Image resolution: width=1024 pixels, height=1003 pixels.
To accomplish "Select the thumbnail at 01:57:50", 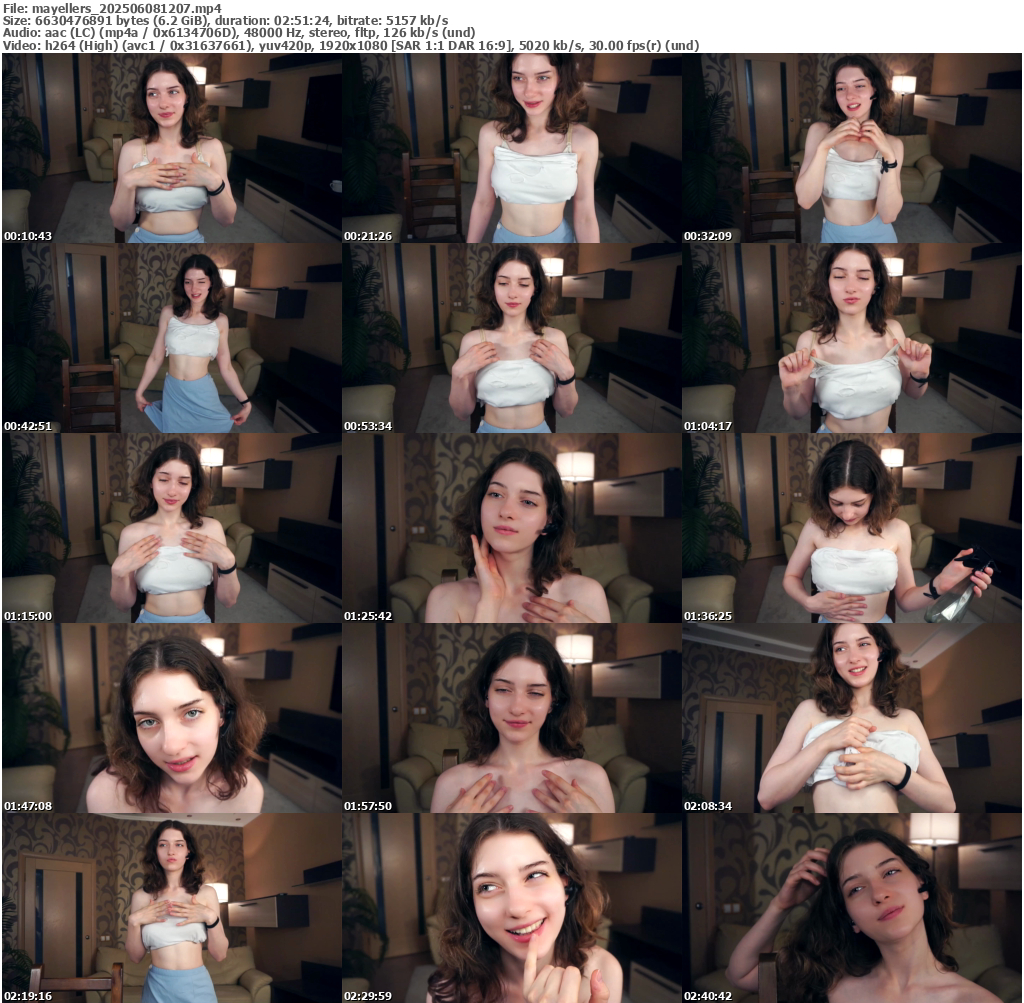I will [x=512, y=718].
